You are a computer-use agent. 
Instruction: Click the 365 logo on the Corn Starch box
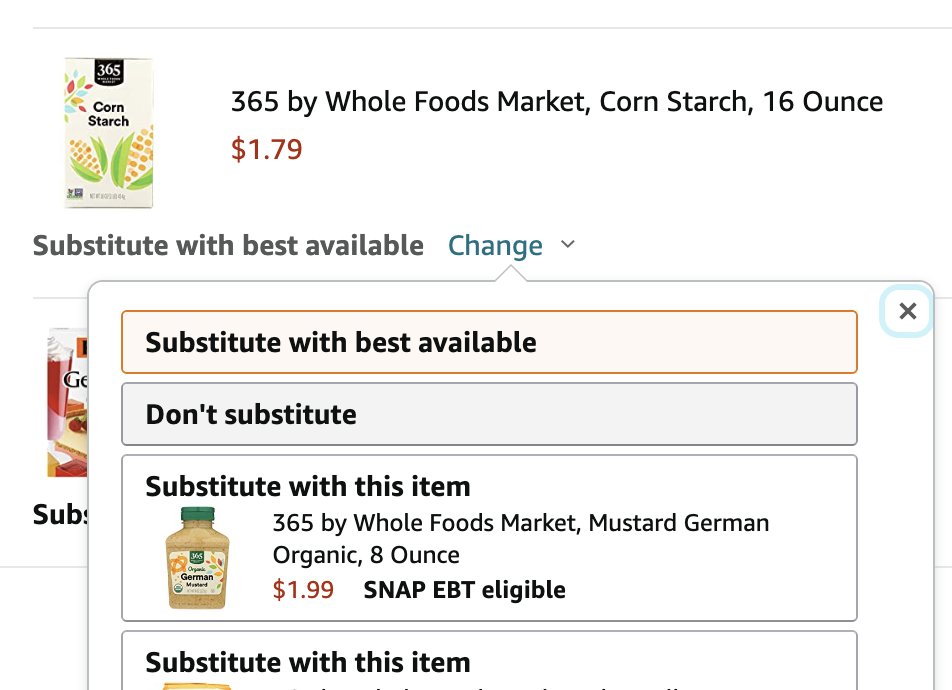tap(108, 74)
